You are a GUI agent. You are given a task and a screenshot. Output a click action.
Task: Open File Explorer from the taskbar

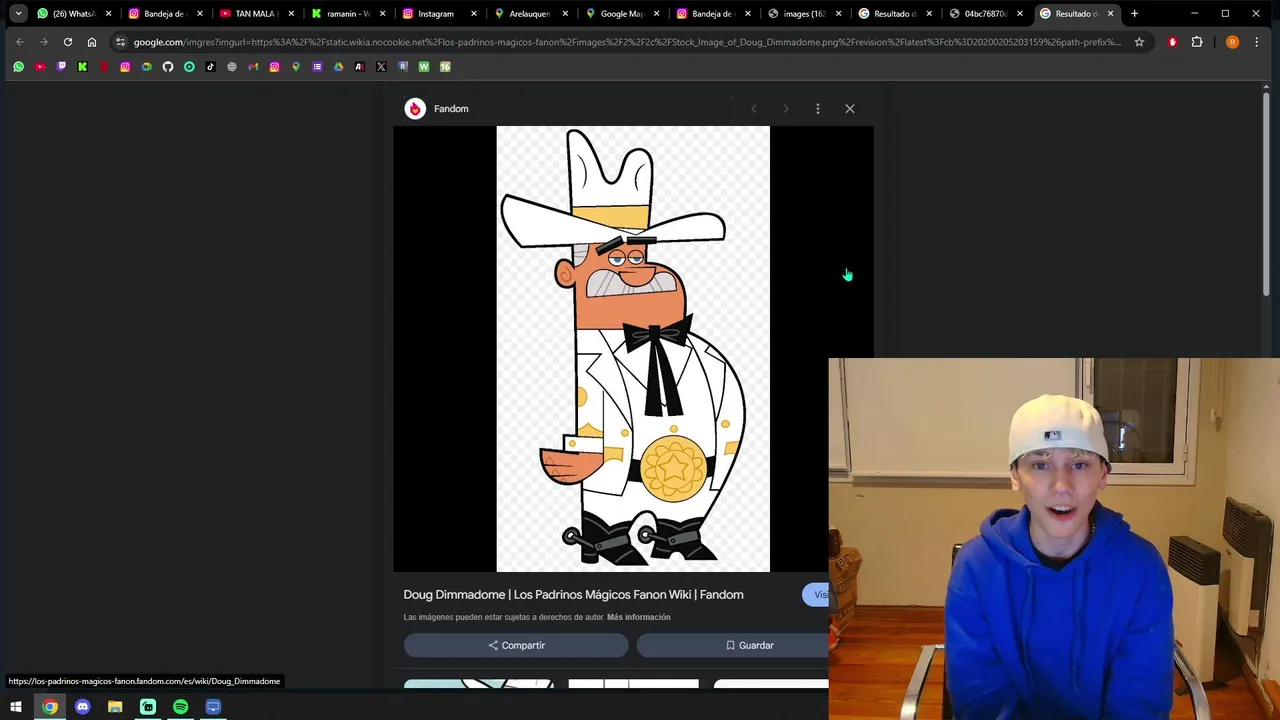click(115, 707)
